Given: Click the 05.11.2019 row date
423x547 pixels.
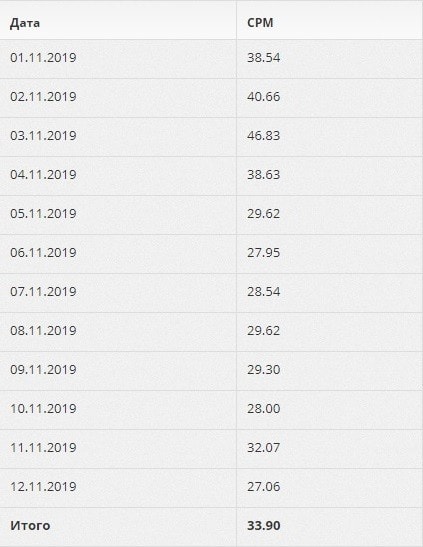Looking at the screenshot, I should [x=43, y=214].
